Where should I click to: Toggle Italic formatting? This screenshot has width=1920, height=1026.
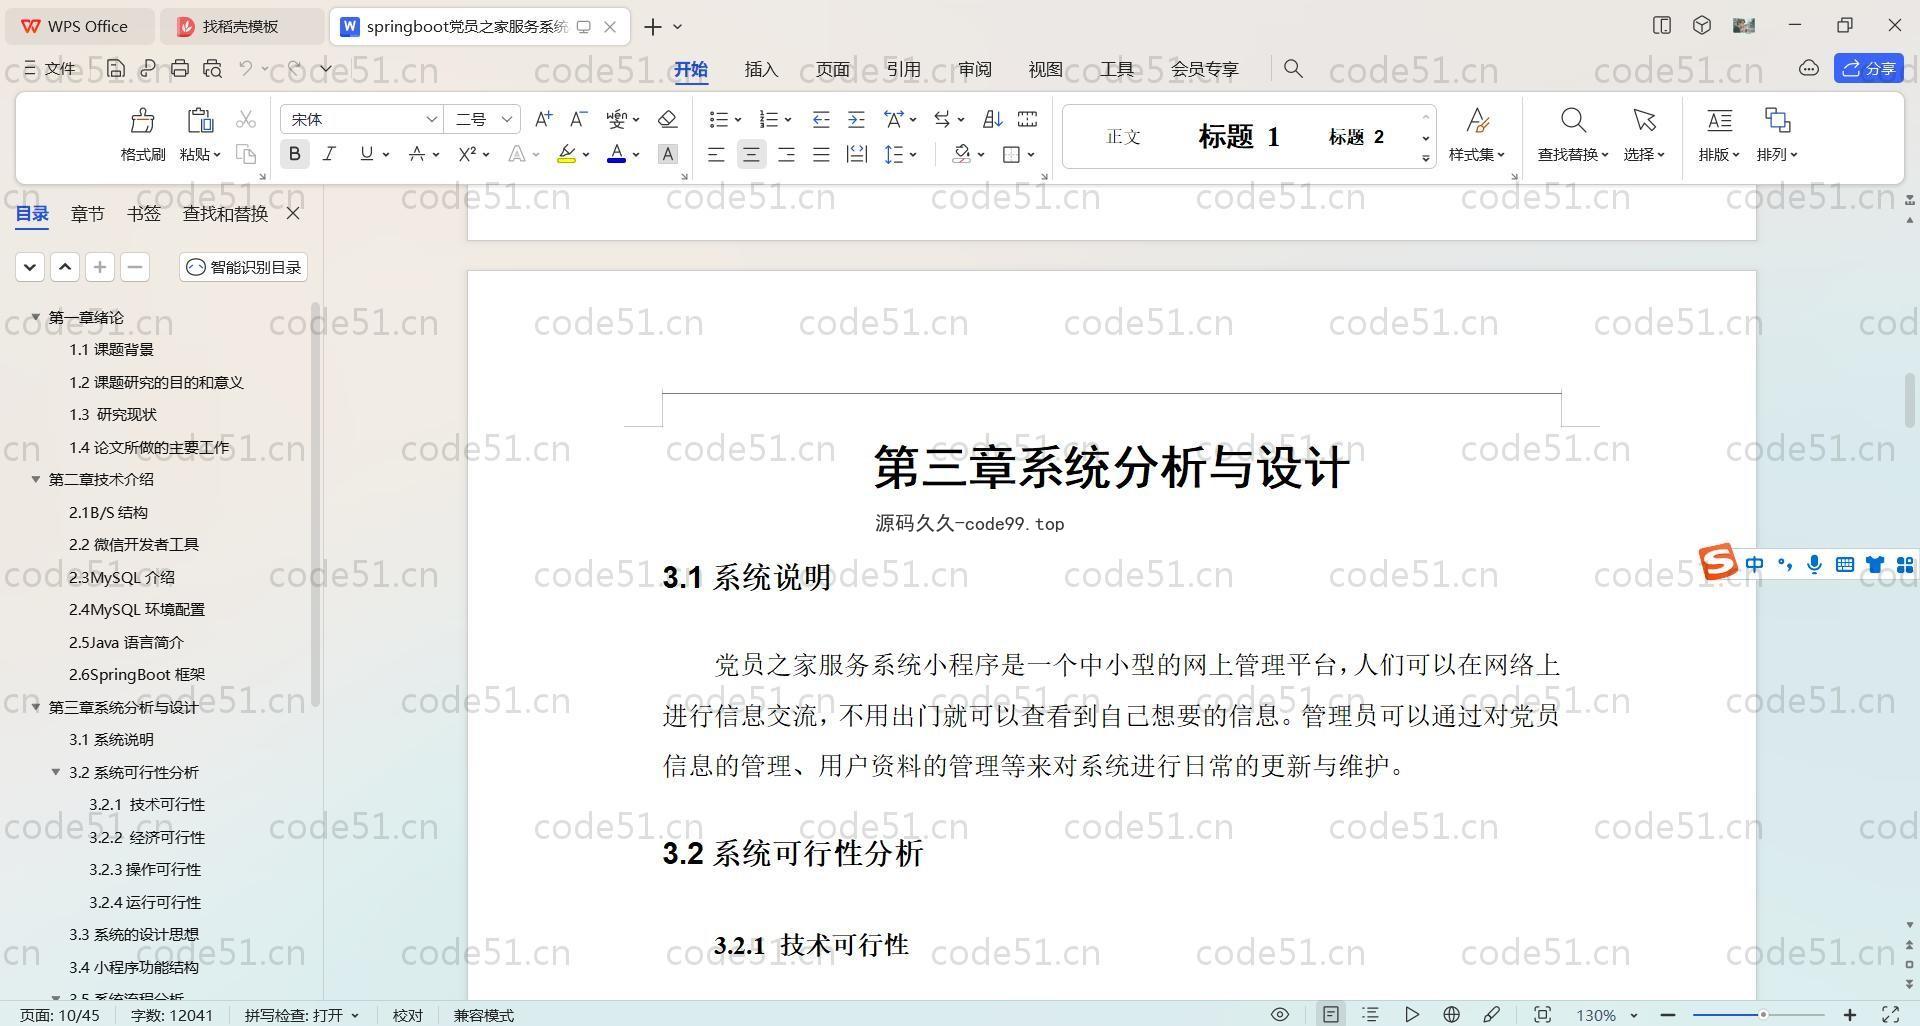(x=329, y=154)
